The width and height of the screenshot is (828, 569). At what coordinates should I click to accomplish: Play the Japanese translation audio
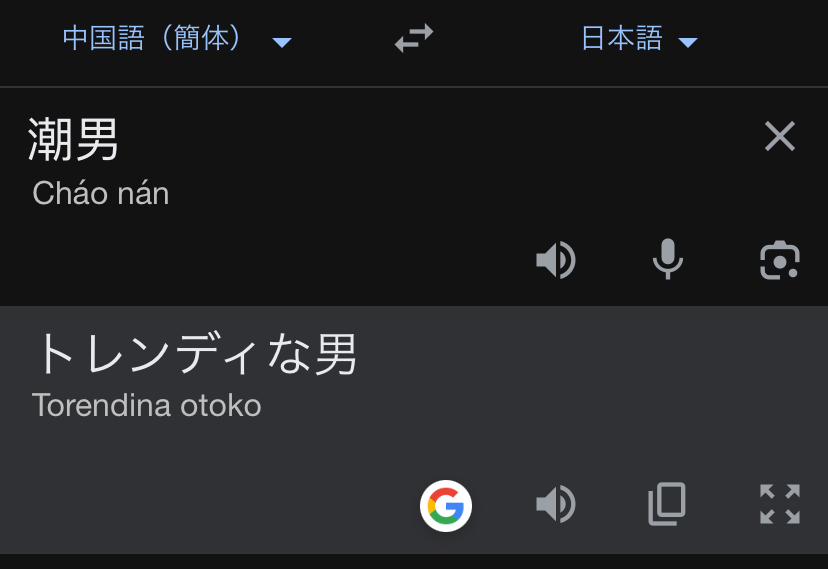tap(556, 504)
